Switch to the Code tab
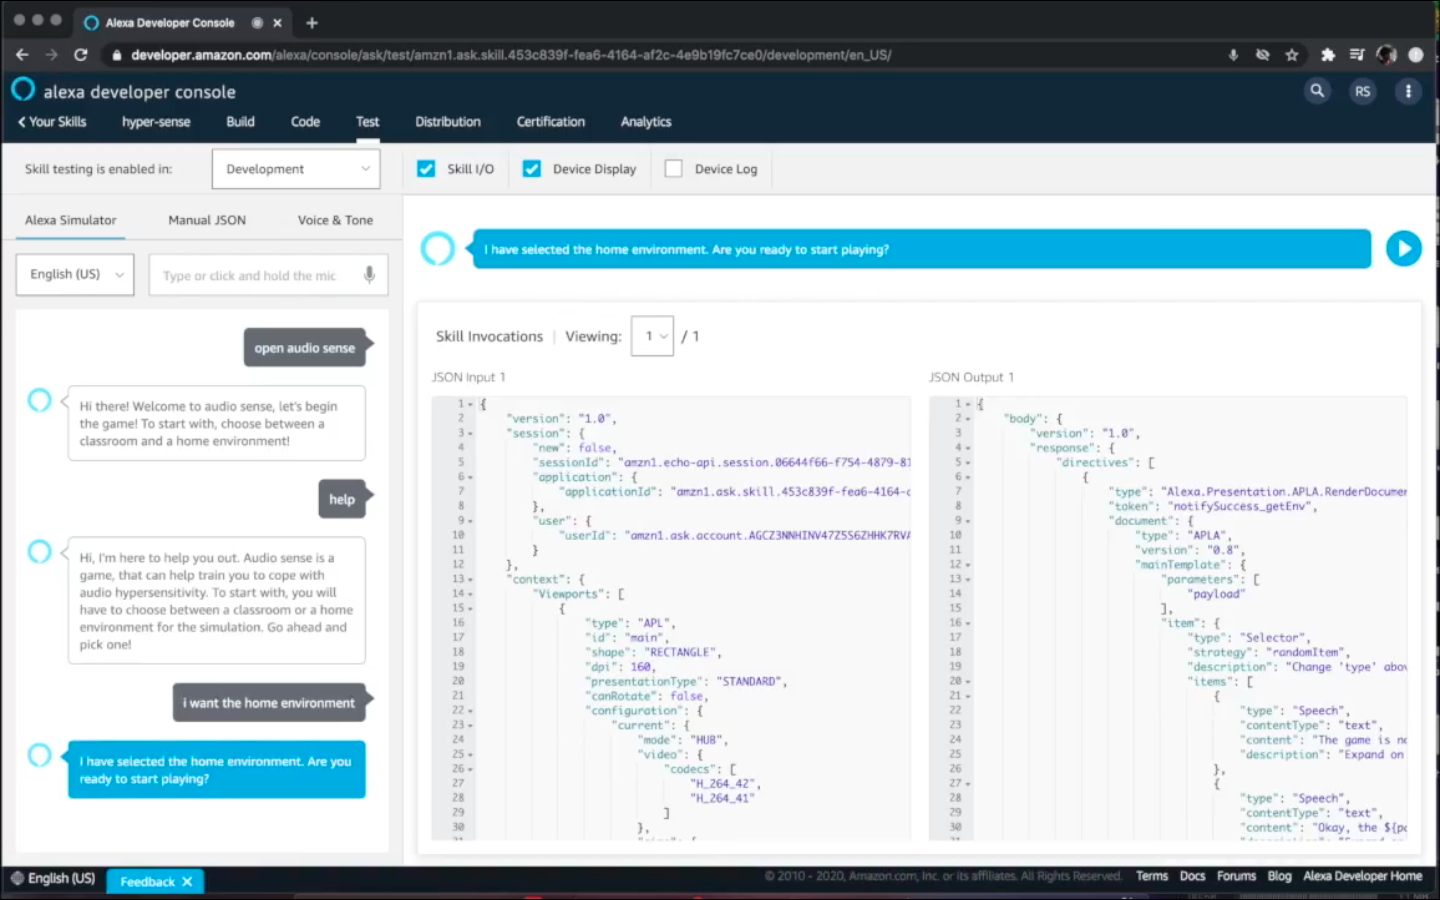This screenshot has height=900, width=1440. click(305, 122)
